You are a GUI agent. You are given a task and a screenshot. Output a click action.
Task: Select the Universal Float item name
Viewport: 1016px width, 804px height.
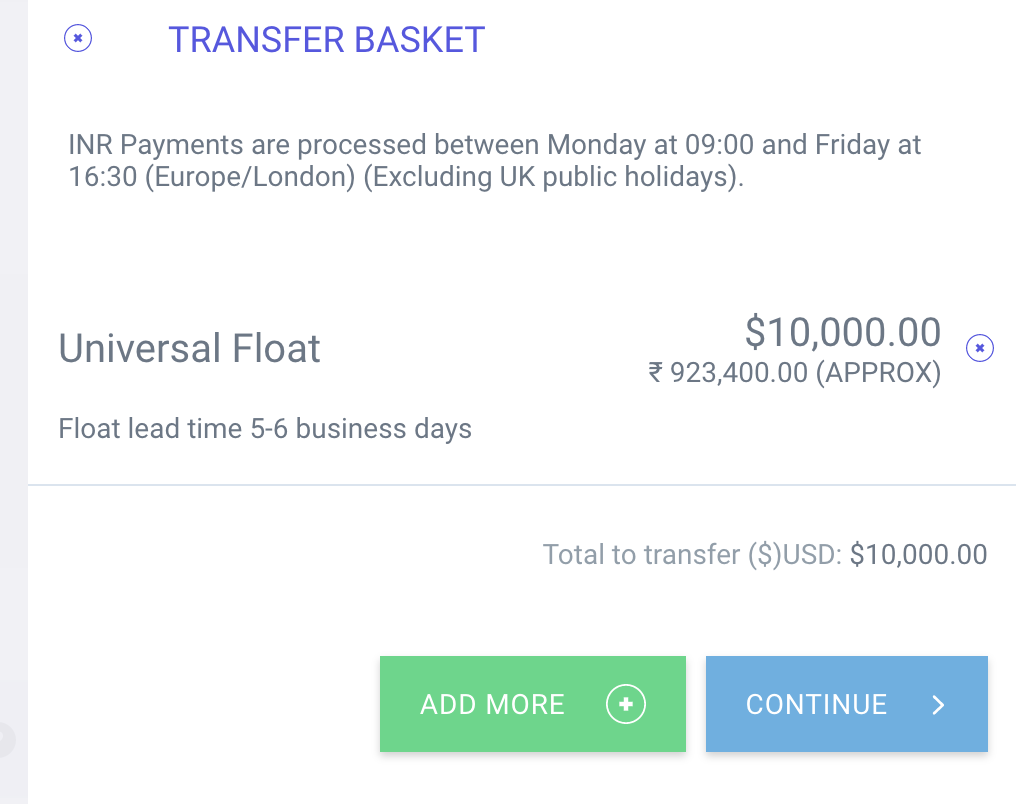pos(189,348)
